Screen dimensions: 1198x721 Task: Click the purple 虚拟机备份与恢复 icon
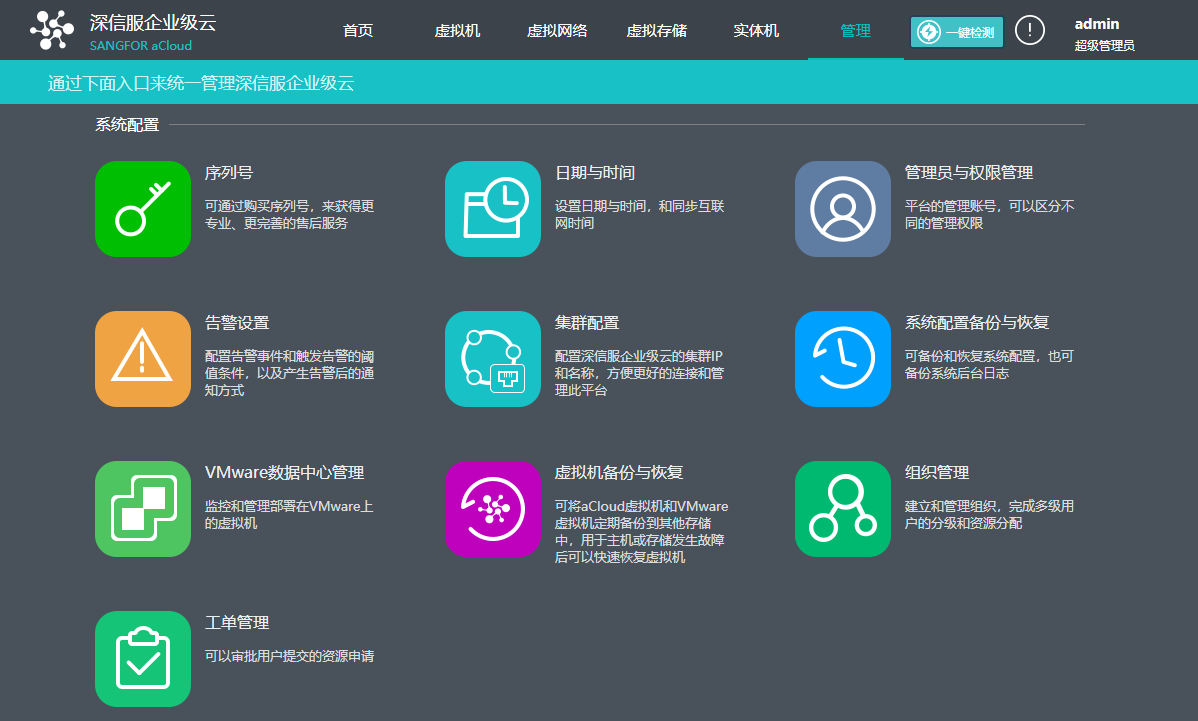(493, 509)
